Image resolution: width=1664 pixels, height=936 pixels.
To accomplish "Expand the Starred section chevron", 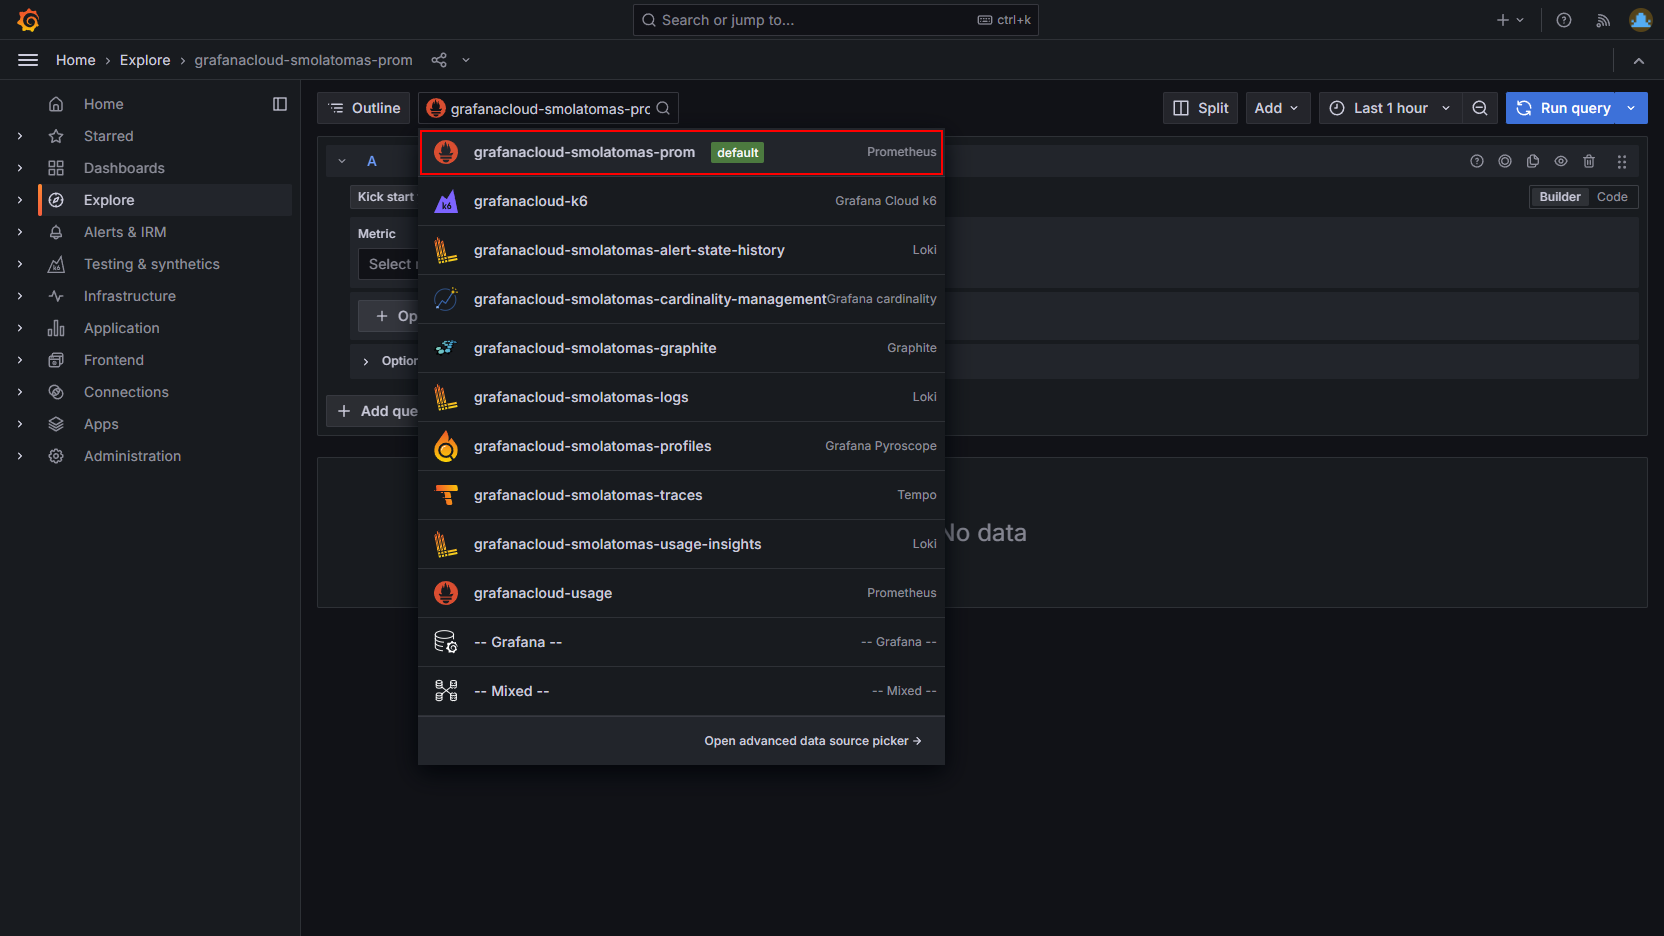I will click(20, 136).
